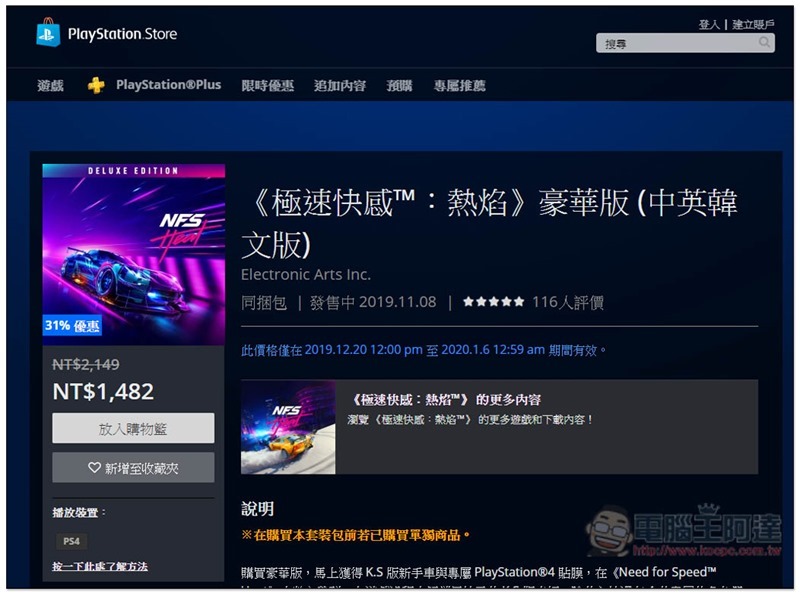Click the 新增至收藏夾 wishlist button
800x595 pixels.
click(x=133, y=467)
